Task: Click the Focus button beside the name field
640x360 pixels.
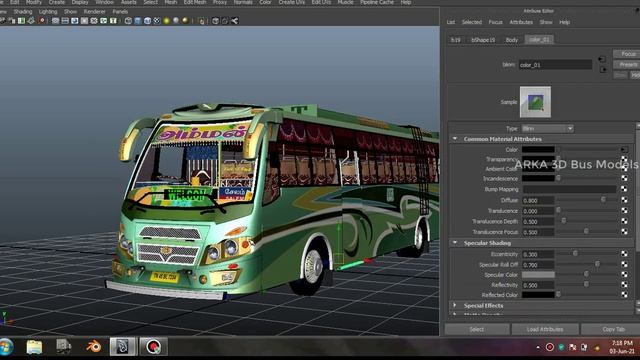Action: click(x=627, y=54)
